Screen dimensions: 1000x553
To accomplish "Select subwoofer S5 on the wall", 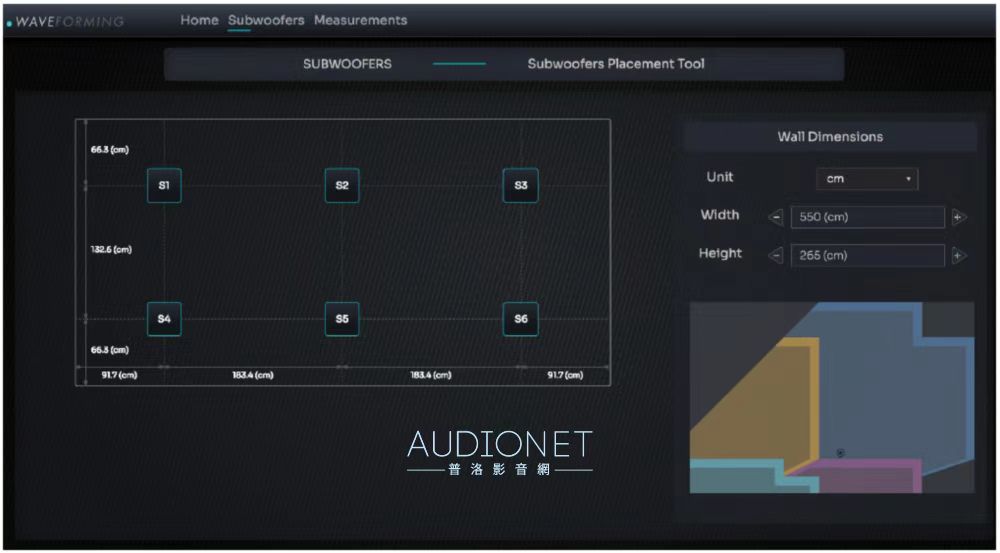I will 342,319.
